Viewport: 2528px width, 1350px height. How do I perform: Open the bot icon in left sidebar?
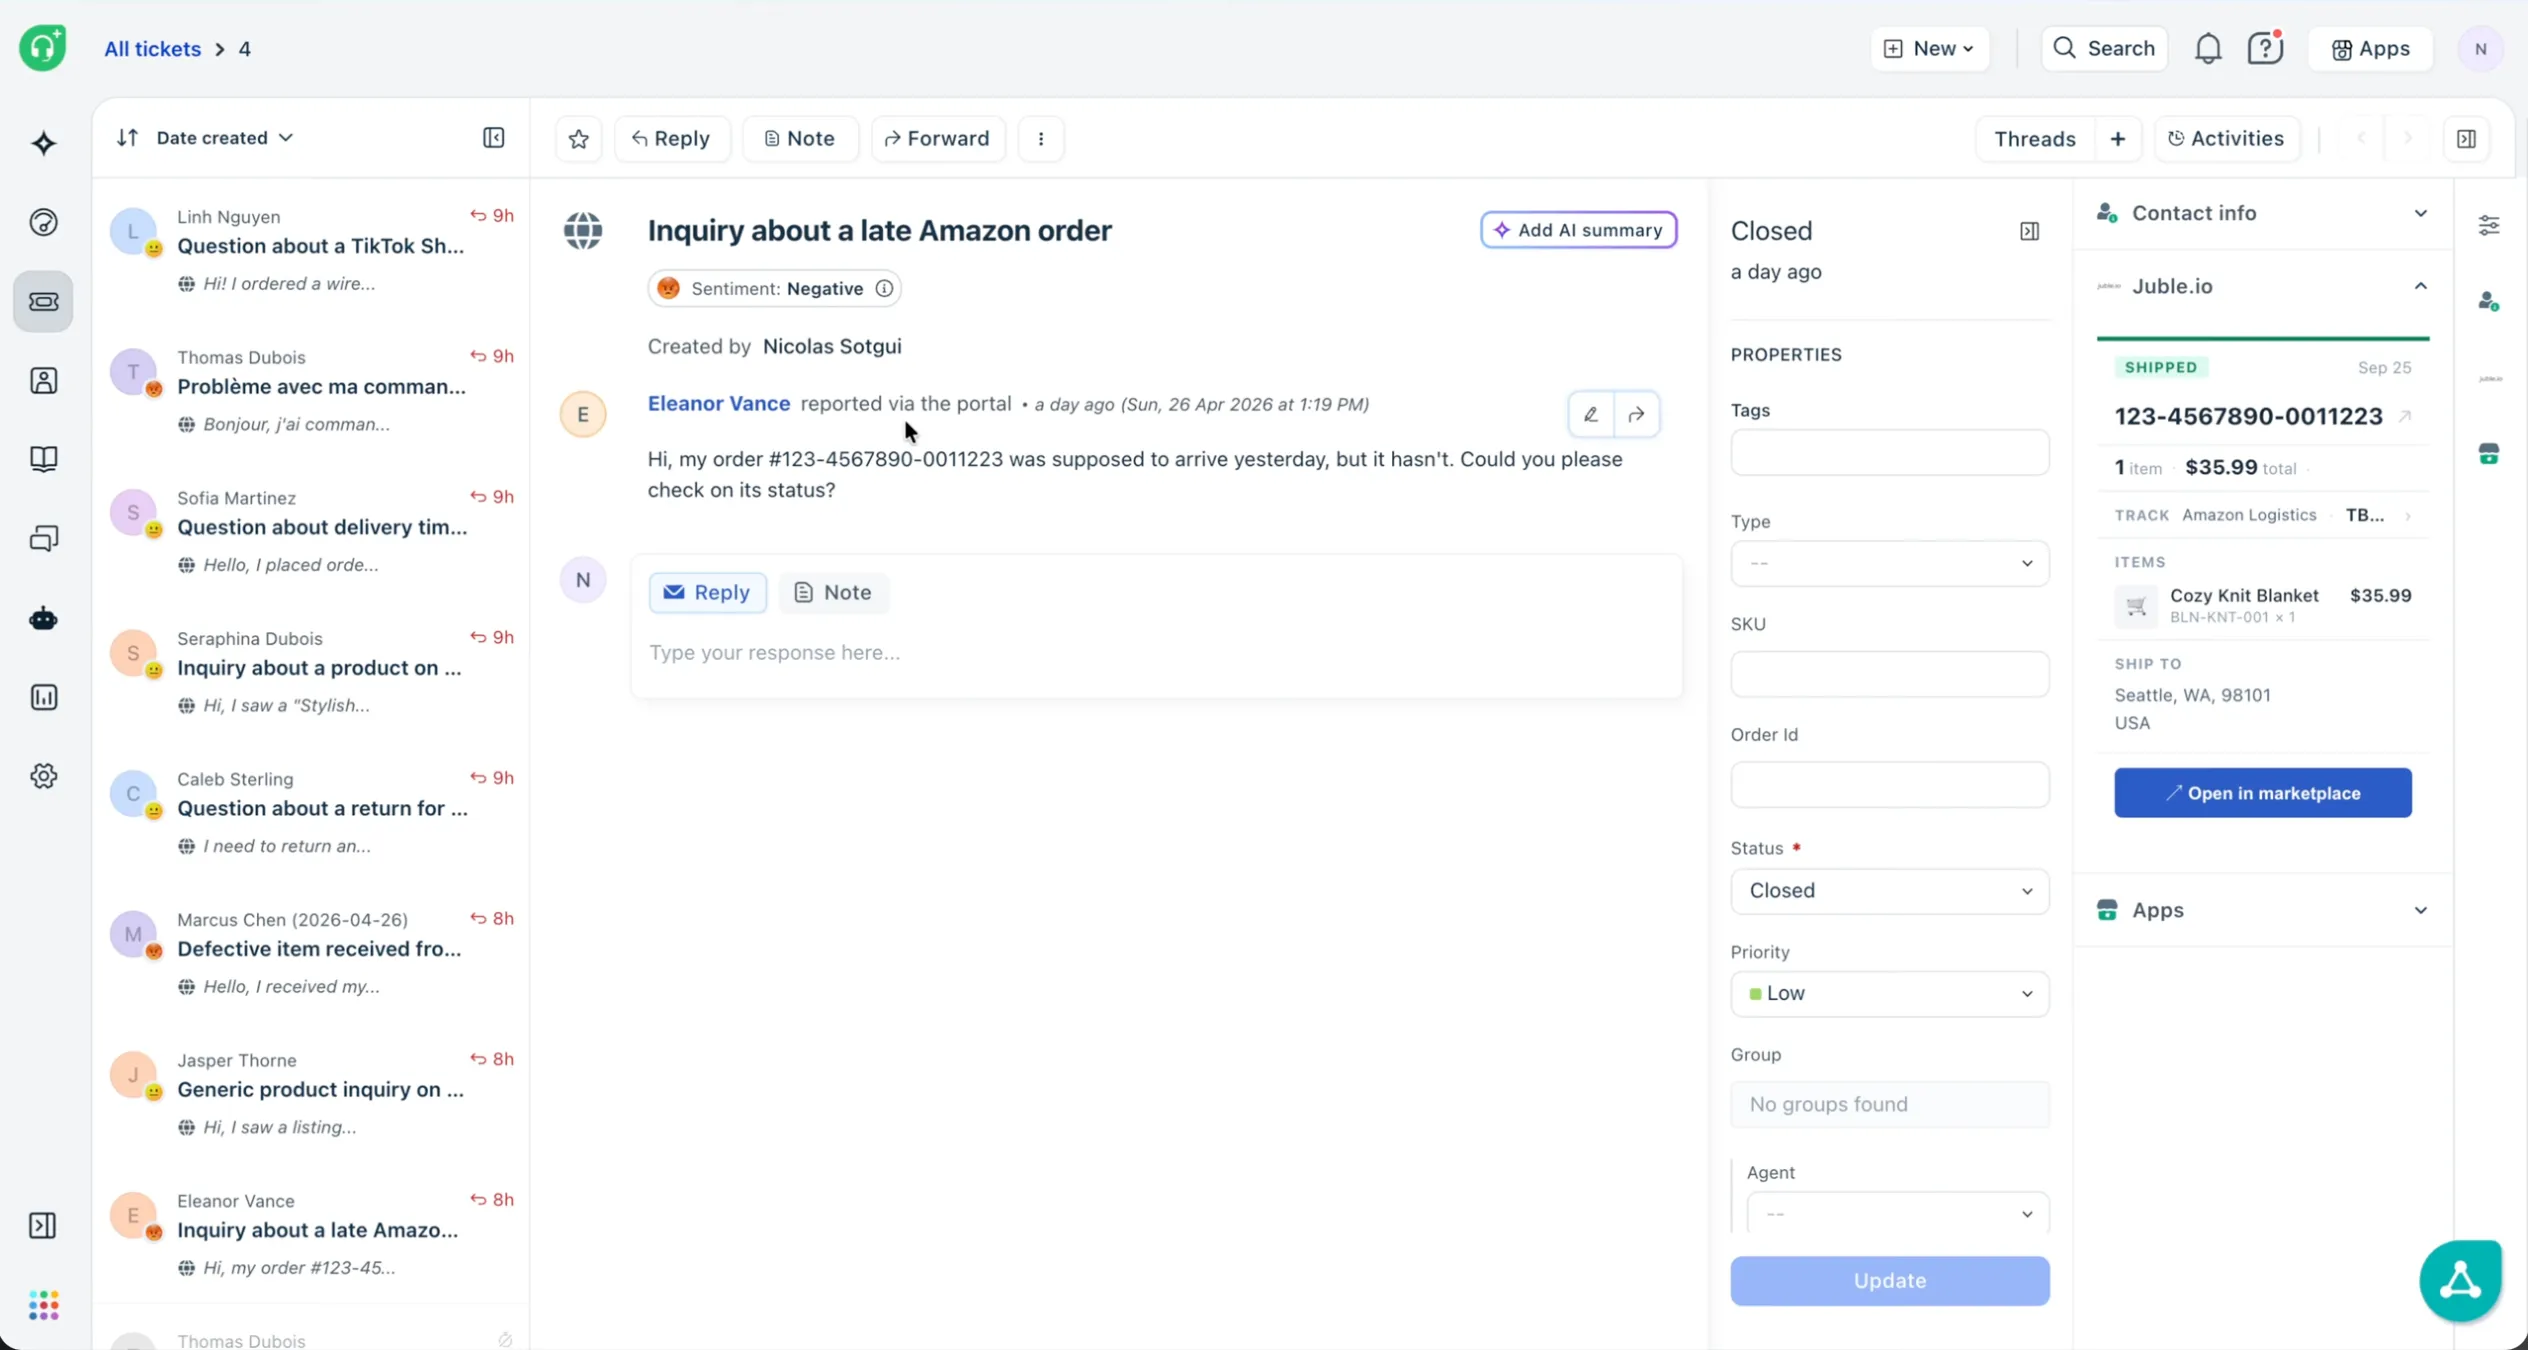[43, 619]
